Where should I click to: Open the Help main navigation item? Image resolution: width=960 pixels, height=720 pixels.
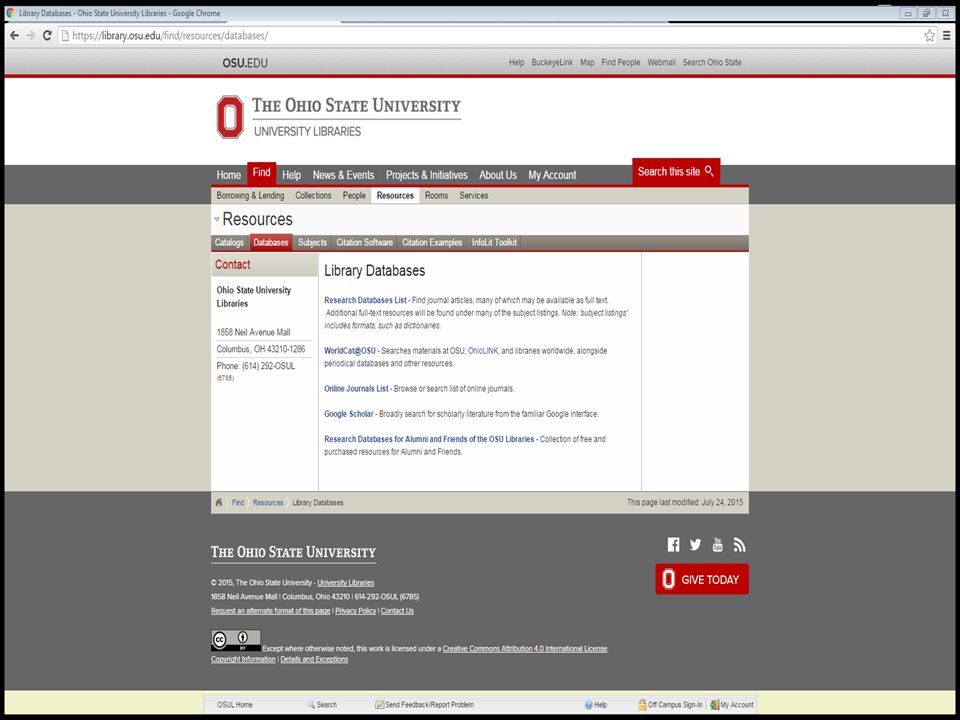coord(291,175)
